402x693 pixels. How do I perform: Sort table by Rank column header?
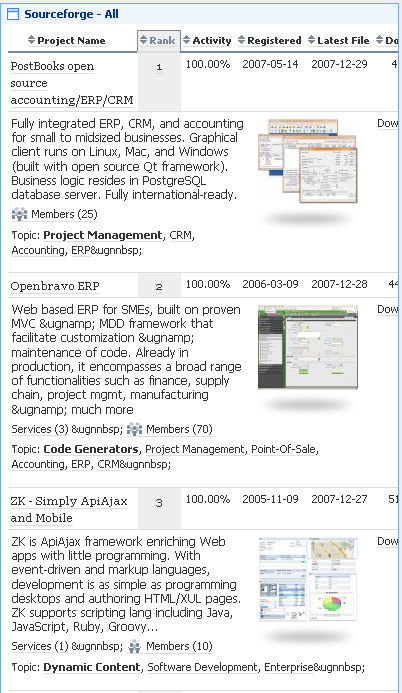162,41
